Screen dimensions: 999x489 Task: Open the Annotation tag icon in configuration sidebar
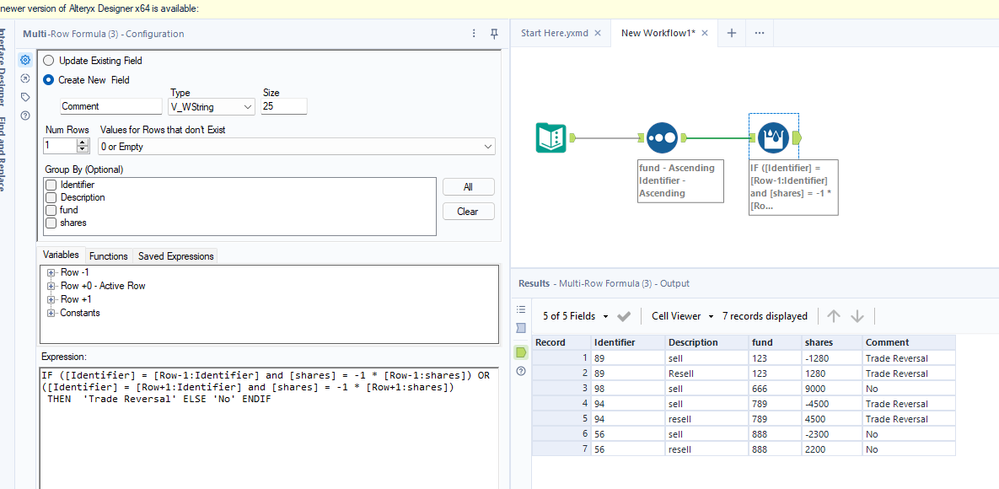pos(25,97)
